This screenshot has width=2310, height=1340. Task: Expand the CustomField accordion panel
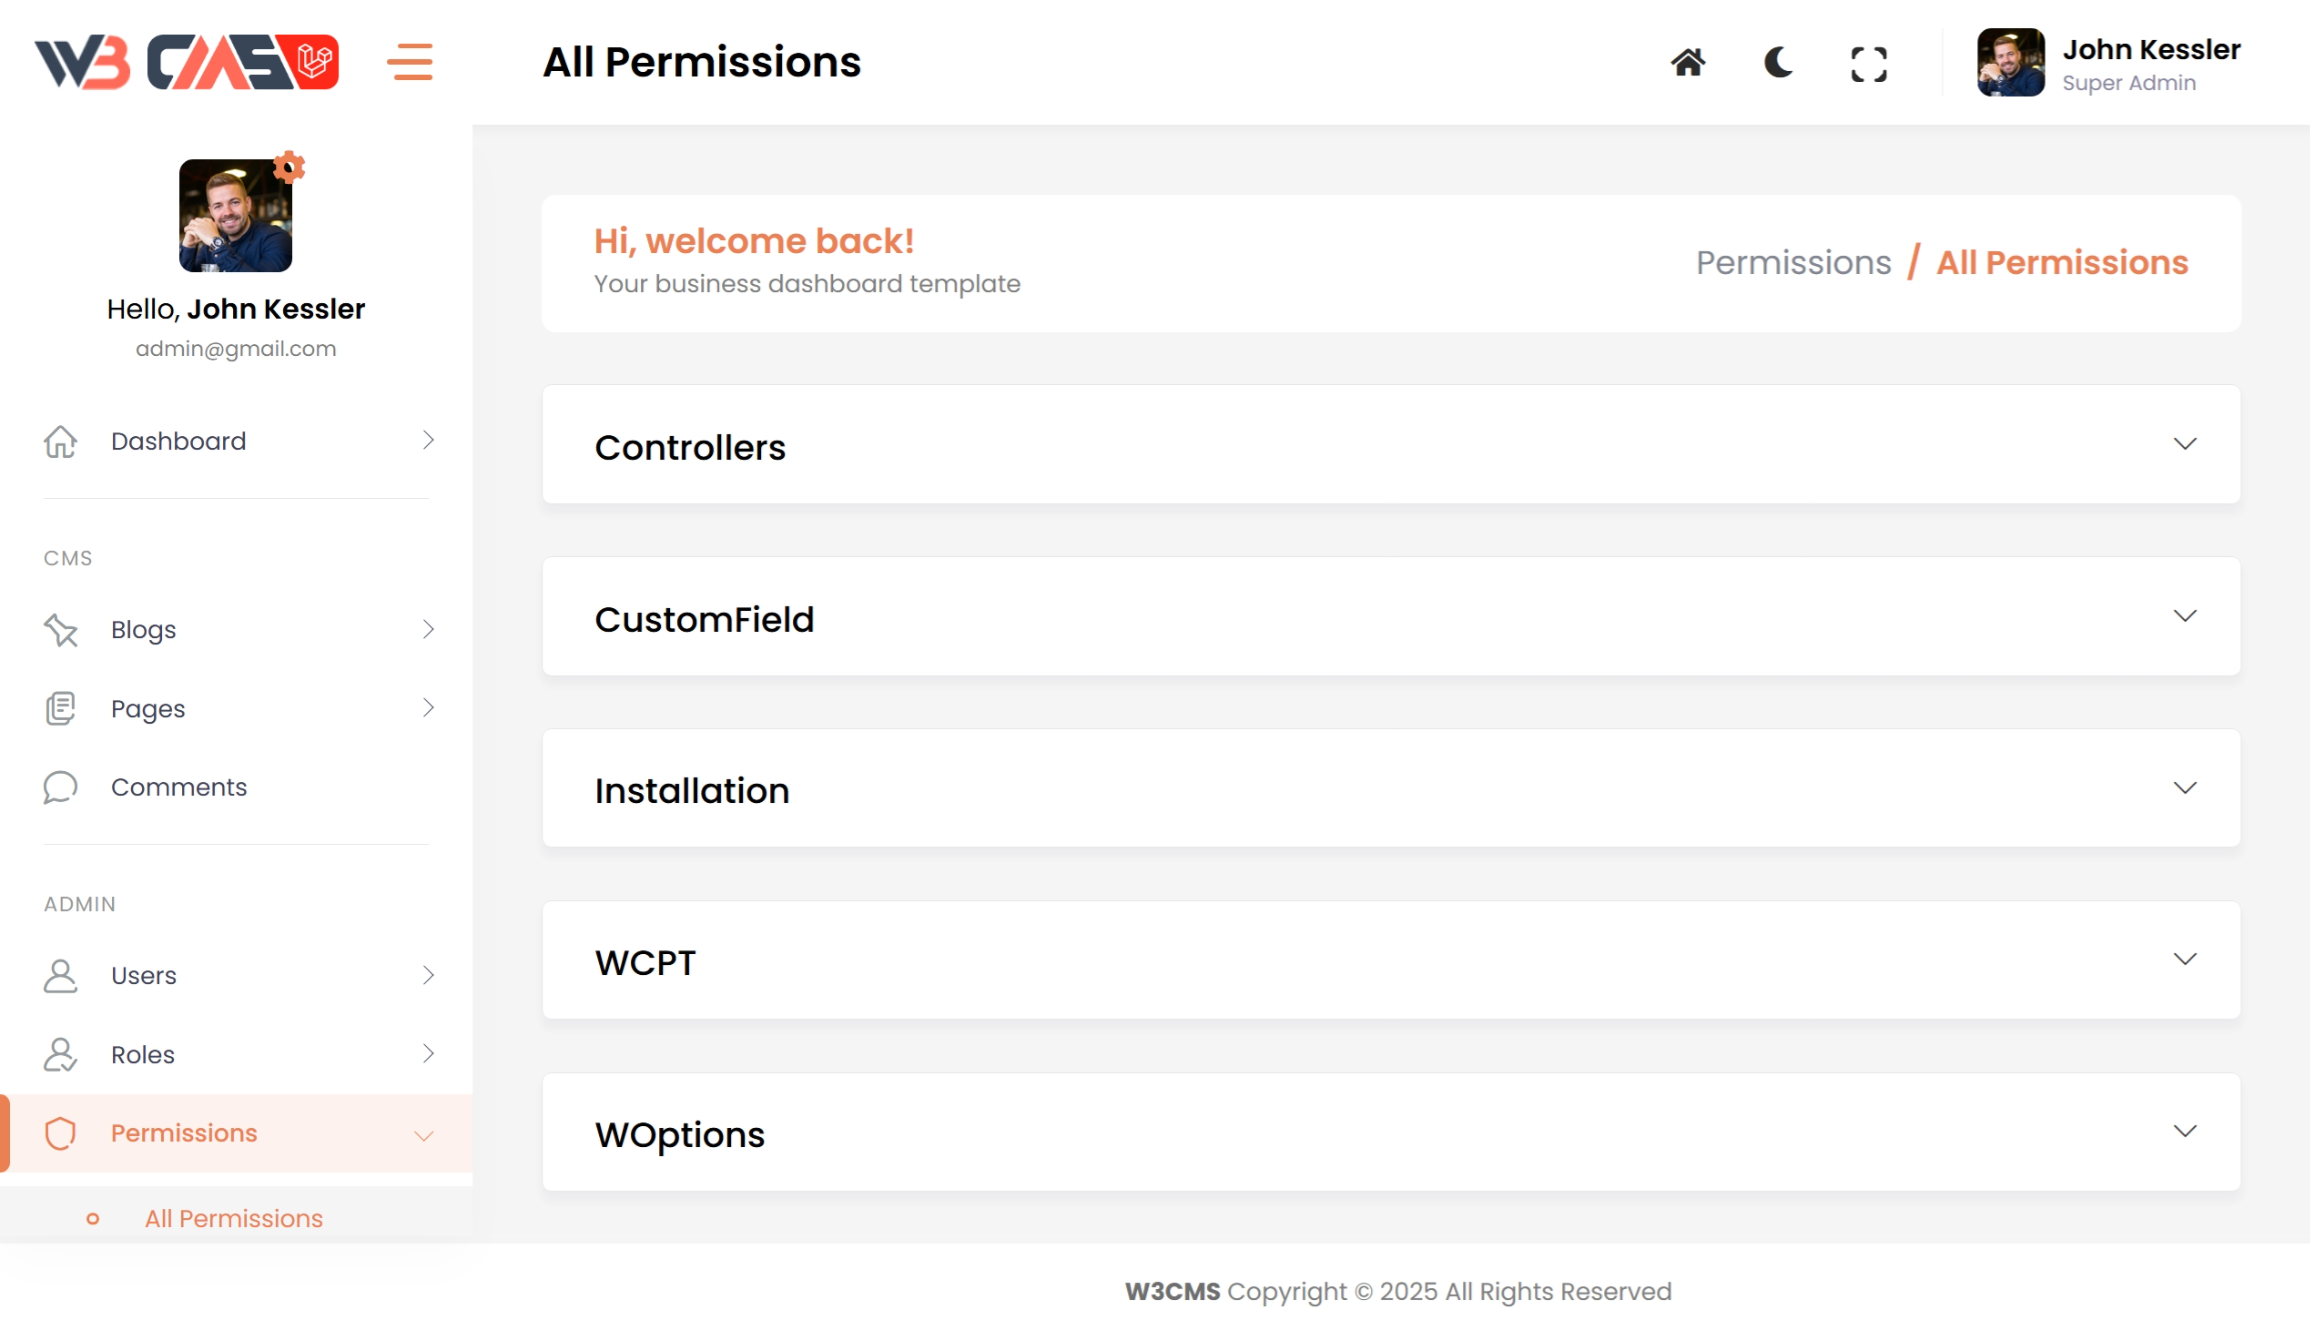pyautogui.click(x=2185, y=616)
